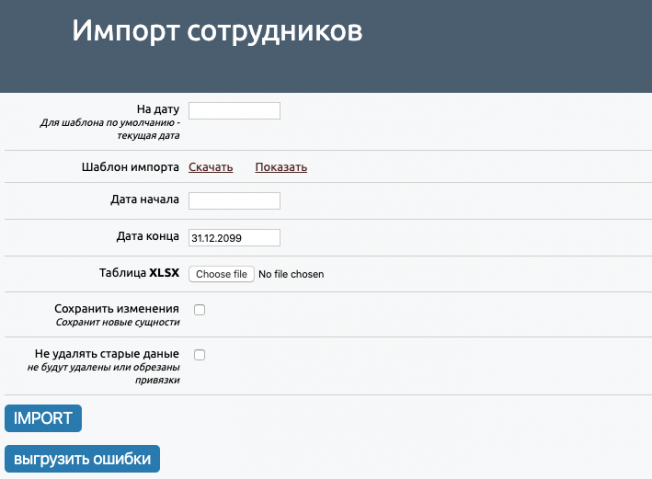Click the "Шаблон импорта" label
The width and height of the screenshot is (652, 479).
(x=130, y=167)
